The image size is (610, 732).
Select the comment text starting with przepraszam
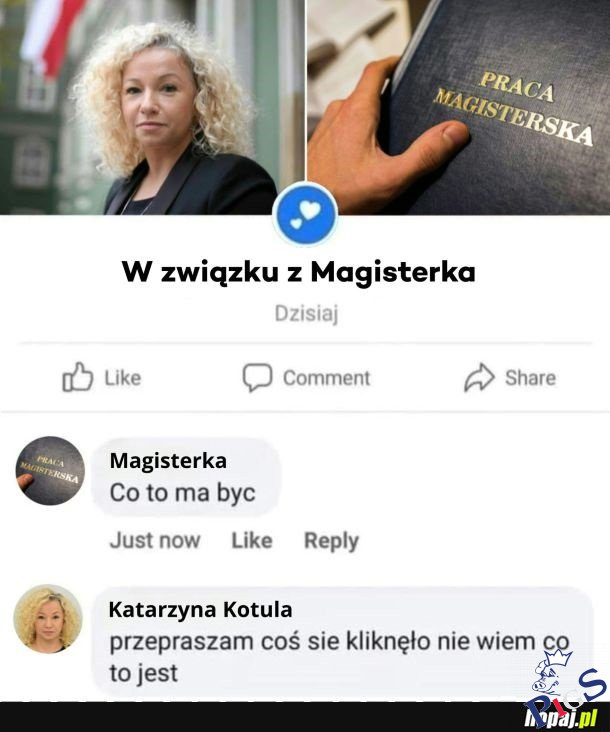339,657
